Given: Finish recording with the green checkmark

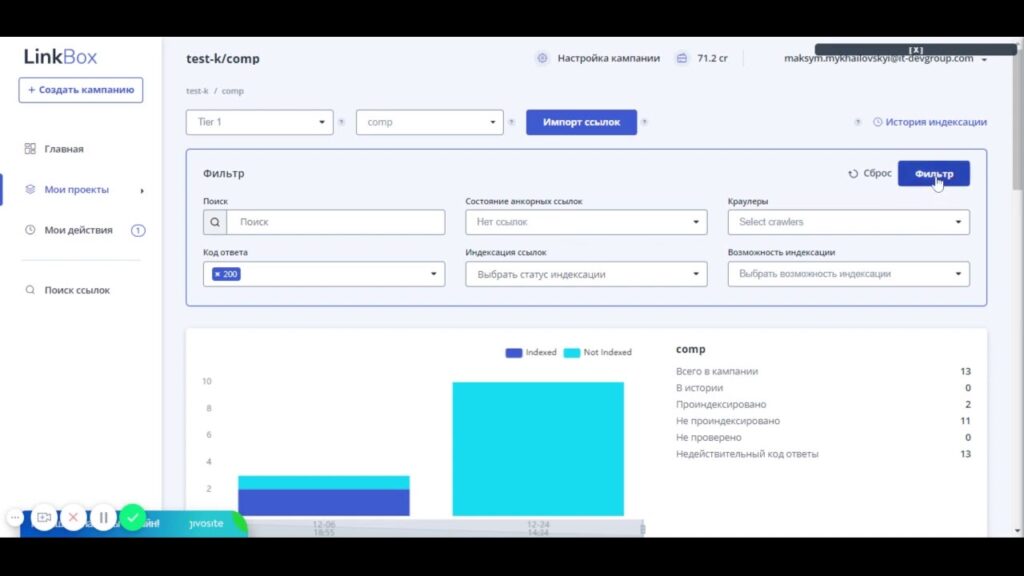Looking at the screenshot, I should (133, 518).
